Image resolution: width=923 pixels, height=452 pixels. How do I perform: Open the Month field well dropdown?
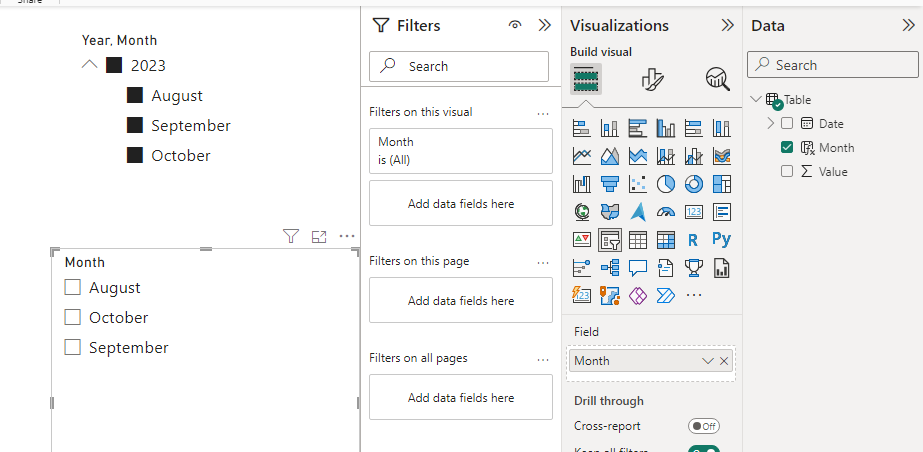tap(708, 361)
